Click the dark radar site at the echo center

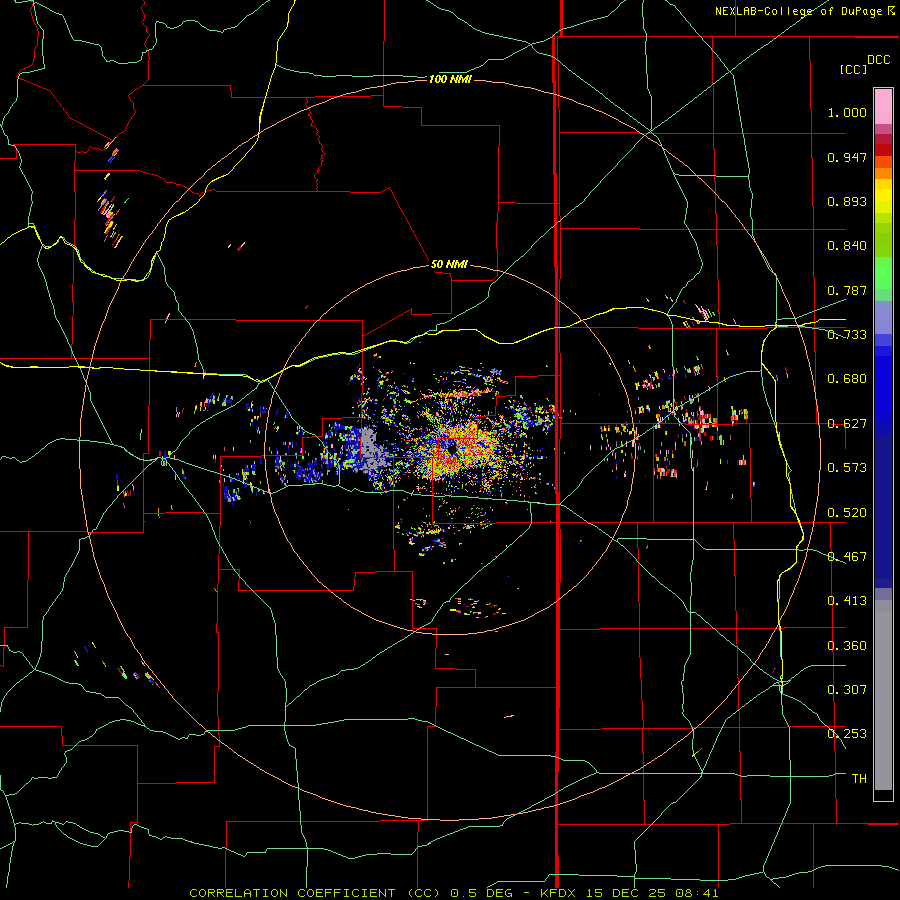[453, 447]
